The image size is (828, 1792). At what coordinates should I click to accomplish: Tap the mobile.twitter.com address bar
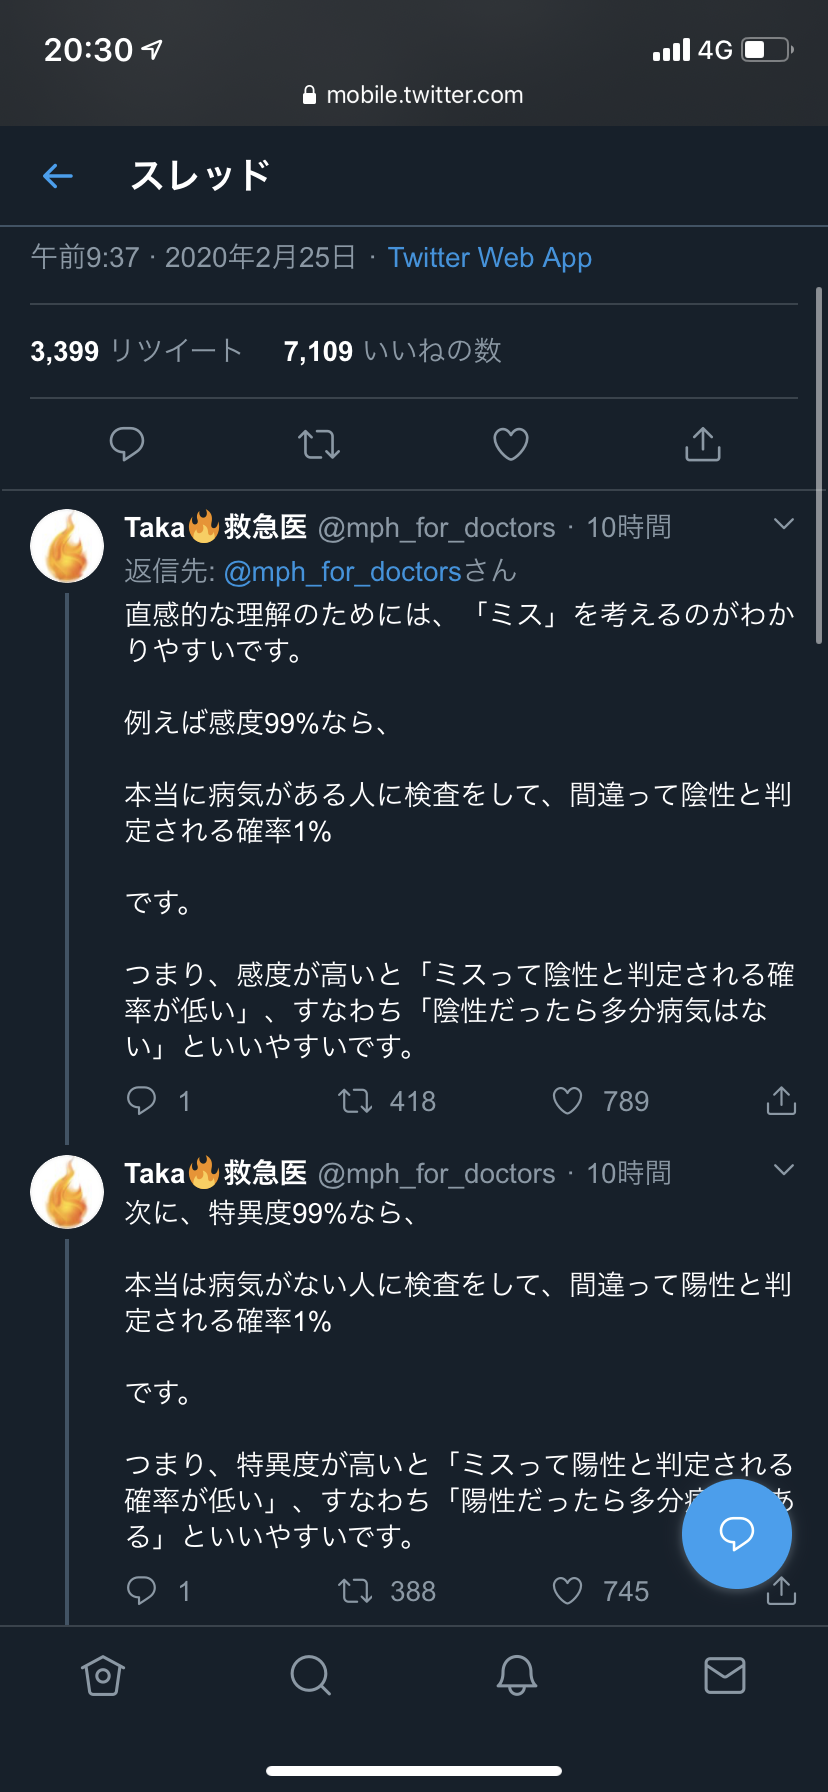click(x=414, y=95)
